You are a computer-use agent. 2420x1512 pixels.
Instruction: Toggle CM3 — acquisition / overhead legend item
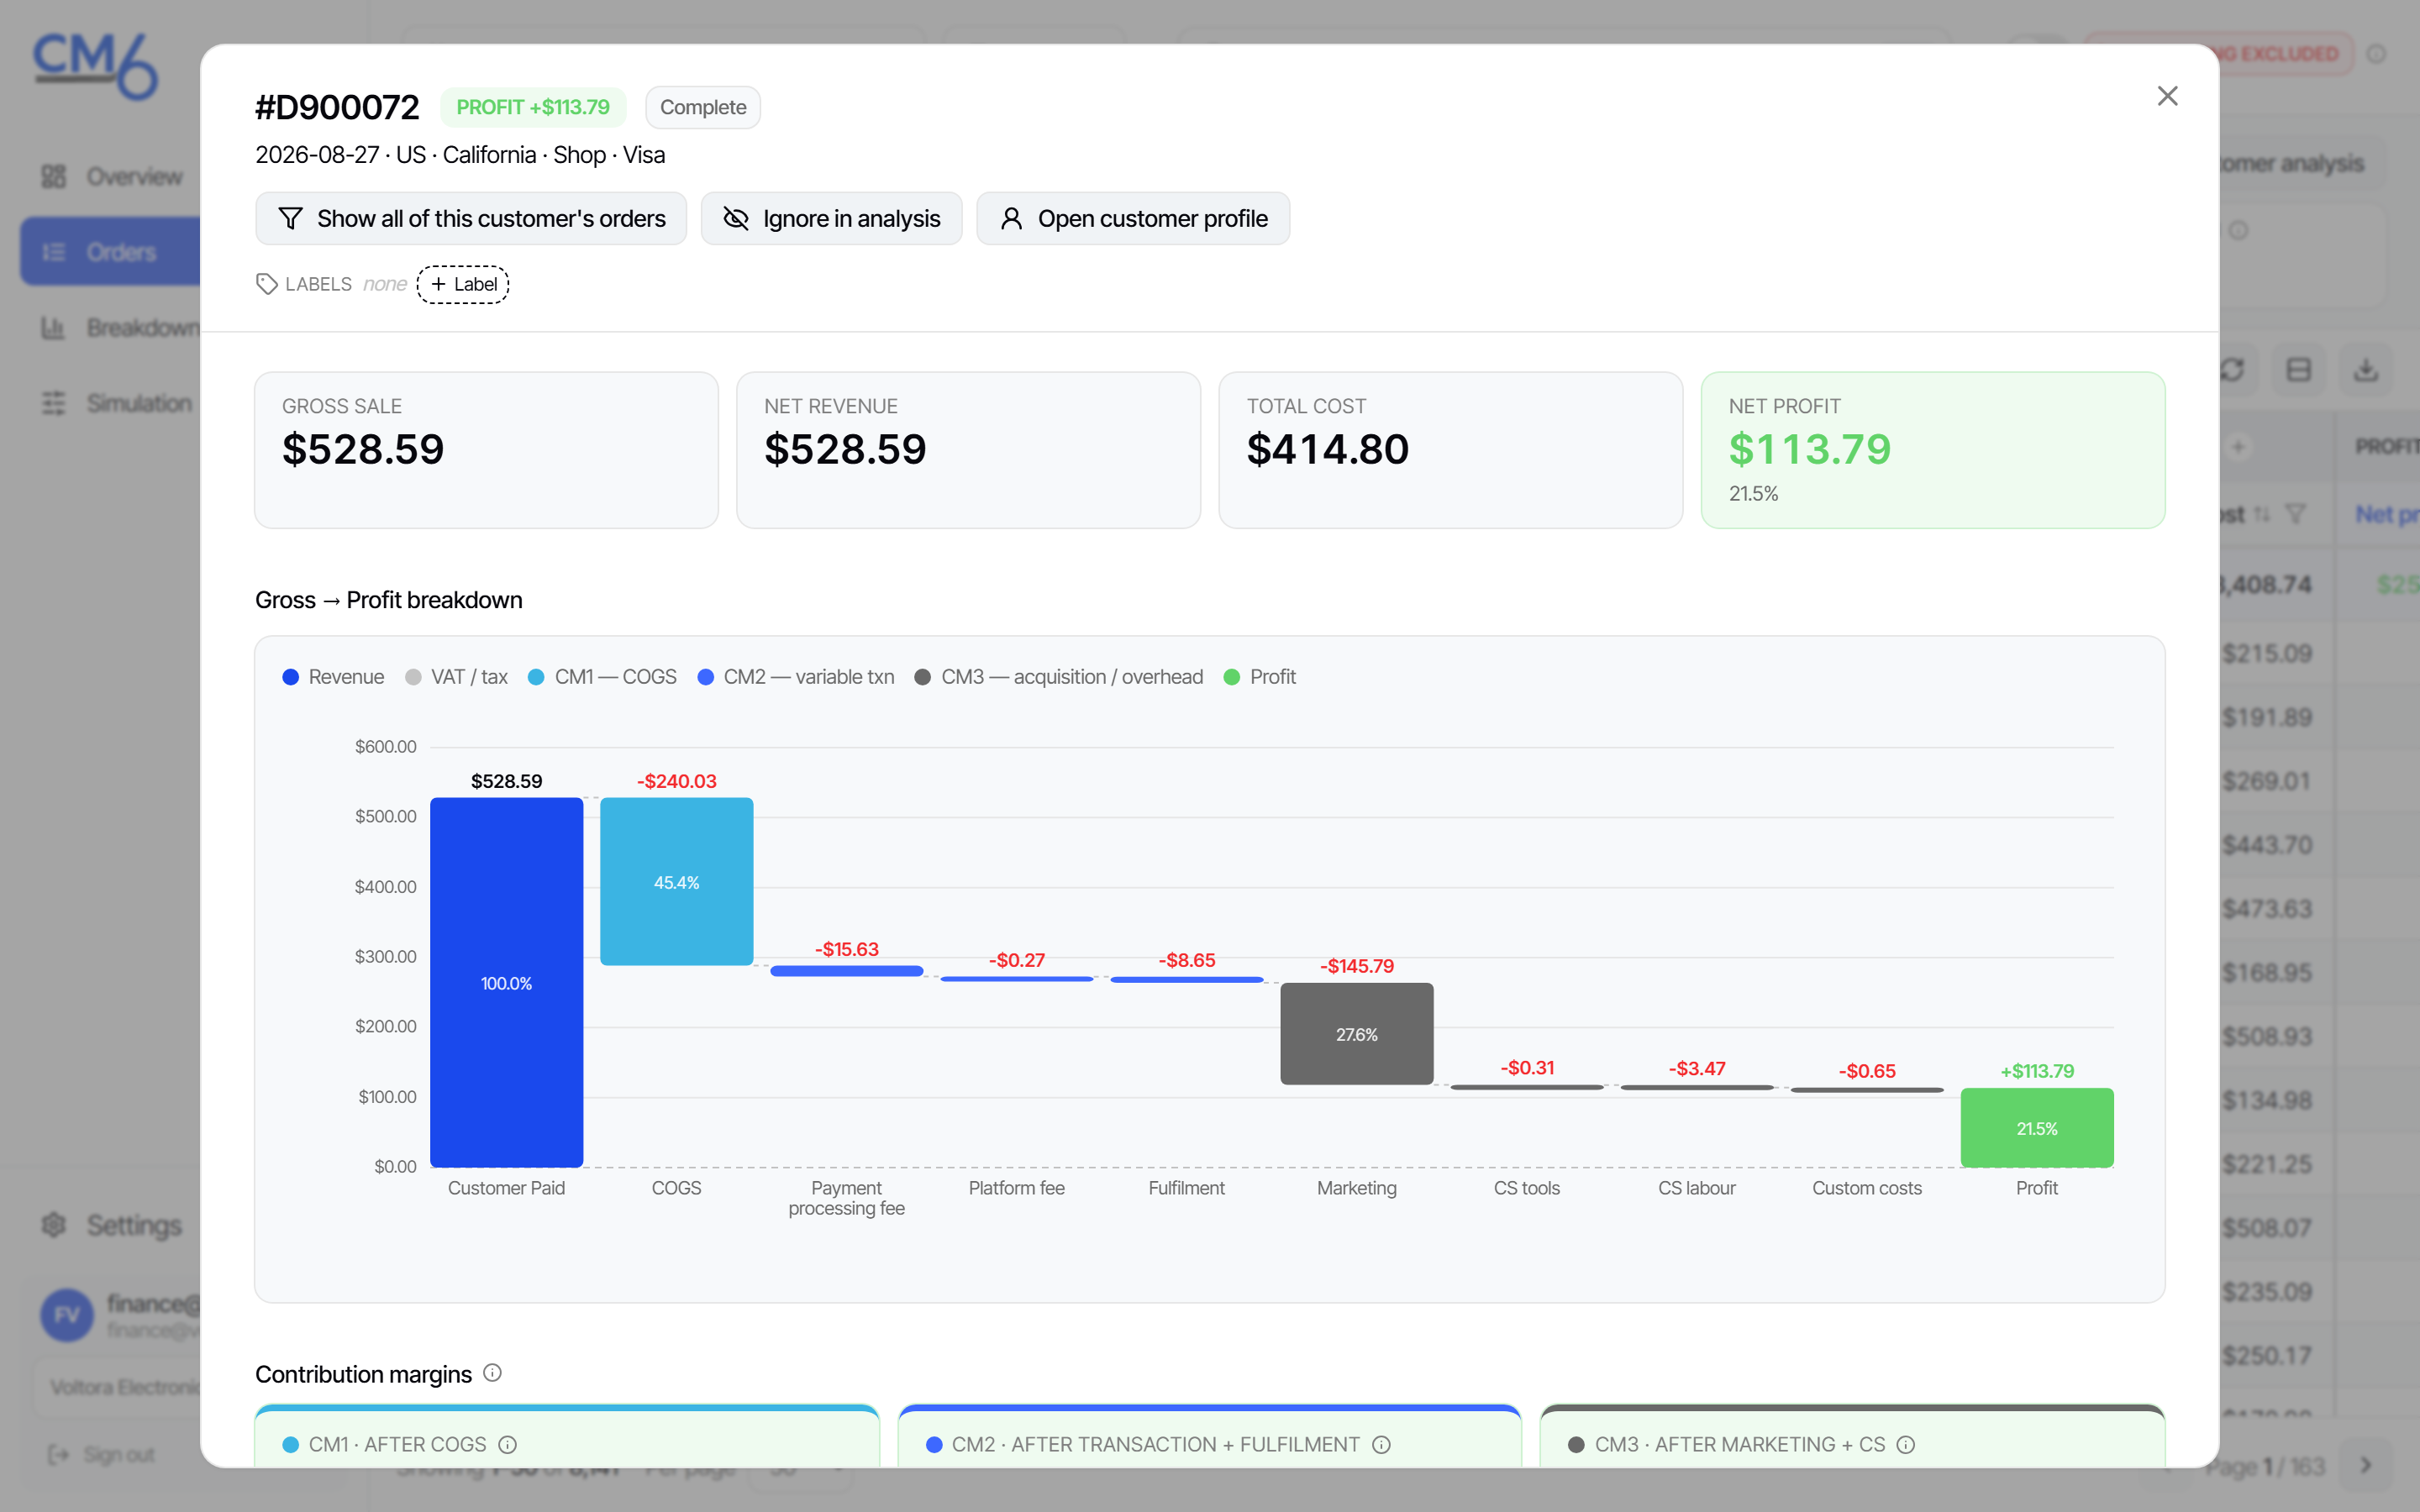(x=1059, y=677)
